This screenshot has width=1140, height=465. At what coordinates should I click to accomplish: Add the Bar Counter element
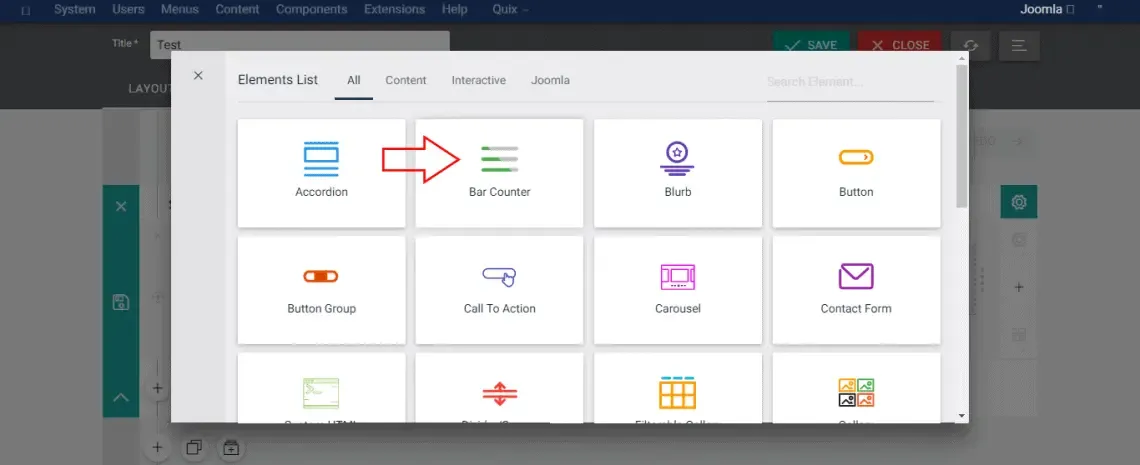[x=499, y=173]
